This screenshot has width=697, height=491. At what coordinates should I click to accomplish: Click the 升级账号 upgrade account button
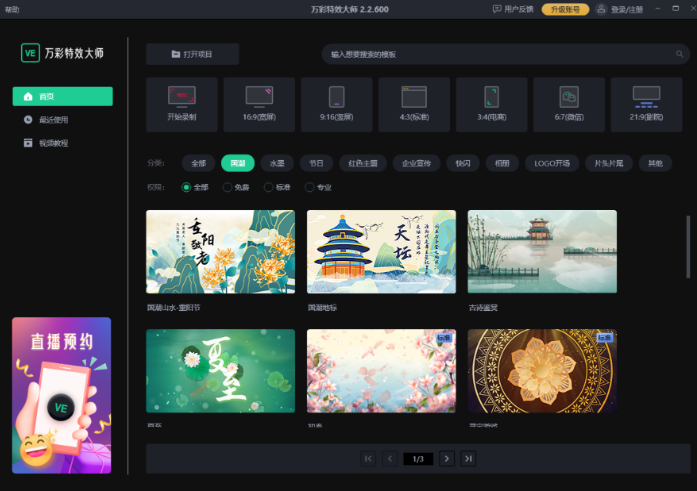click(565, 9)
